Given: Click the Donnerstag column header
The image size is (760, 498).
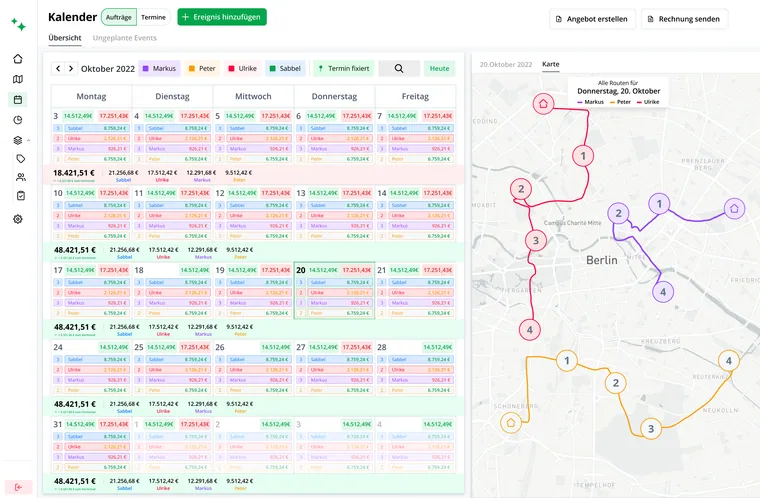Looking at the screenshot, I should [x=334, y=96].
